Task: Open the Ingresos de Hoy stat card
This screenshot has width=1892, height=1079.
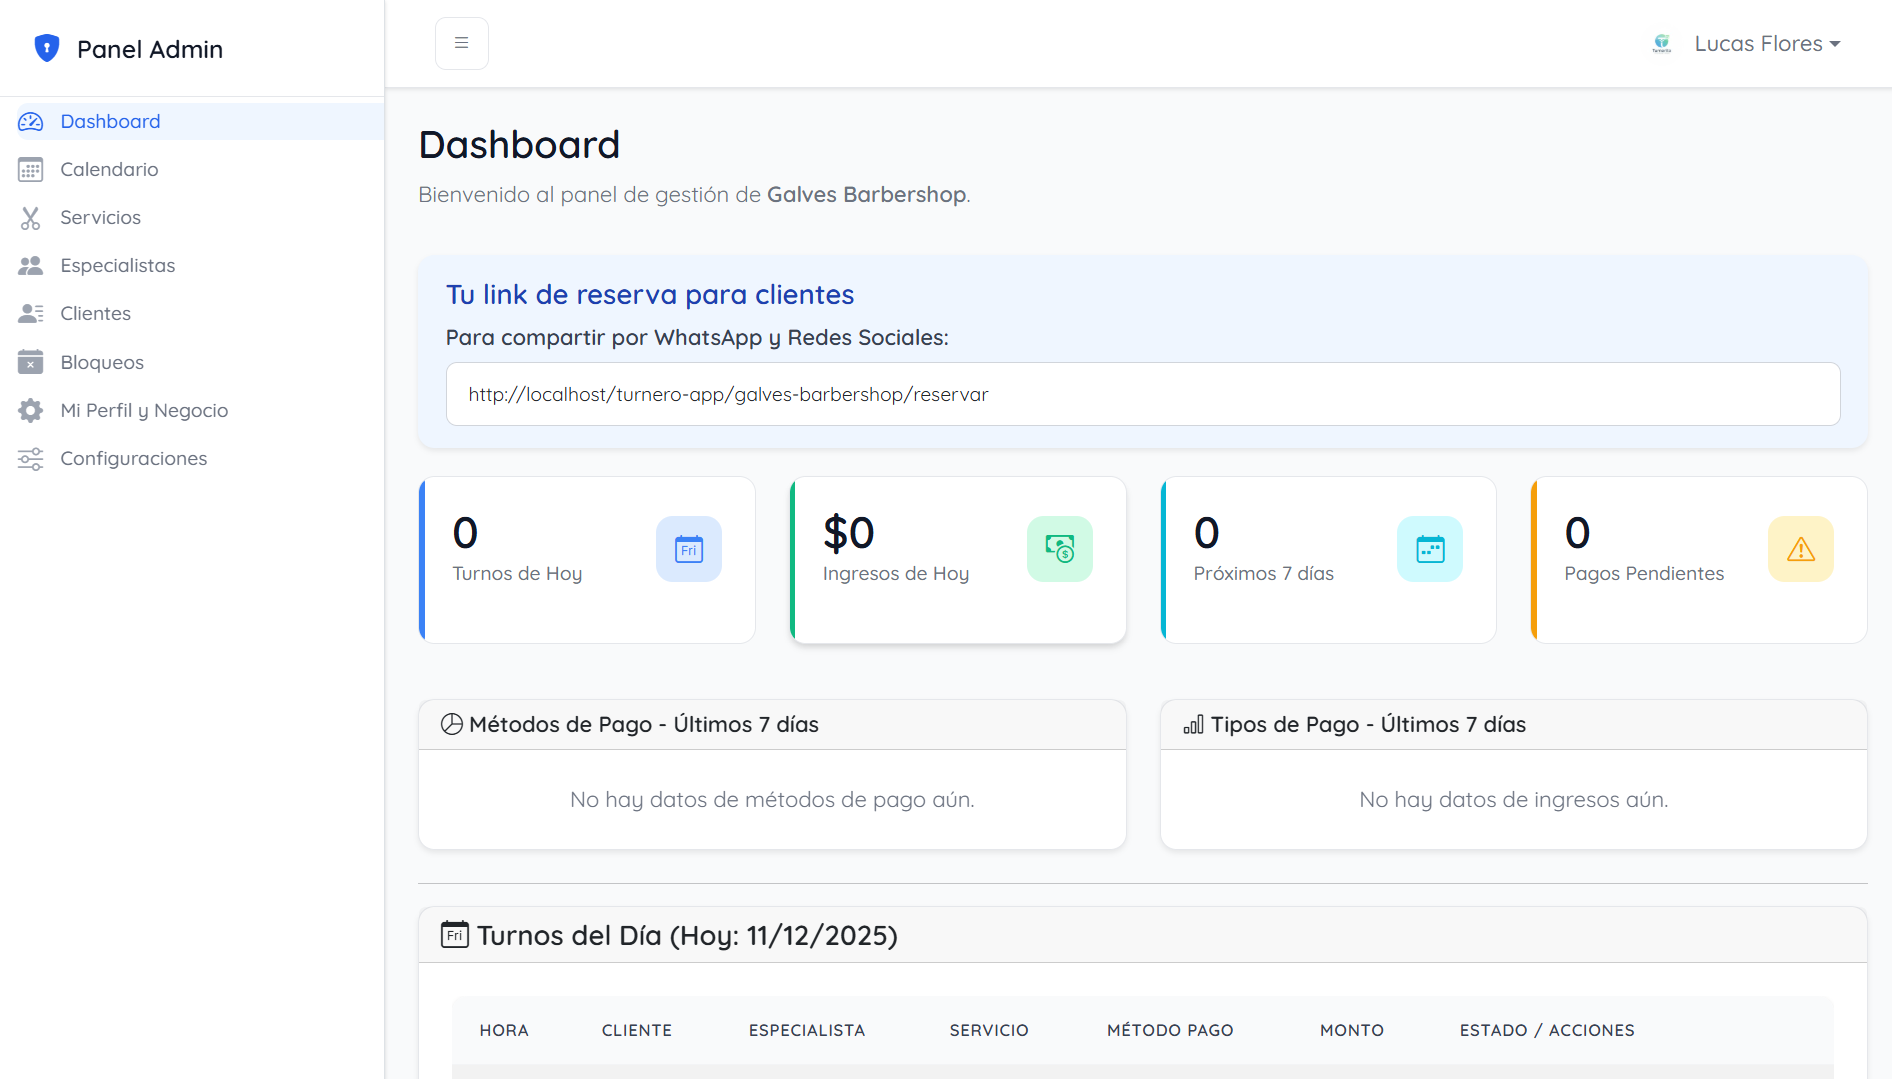Action: coord(958,560)
